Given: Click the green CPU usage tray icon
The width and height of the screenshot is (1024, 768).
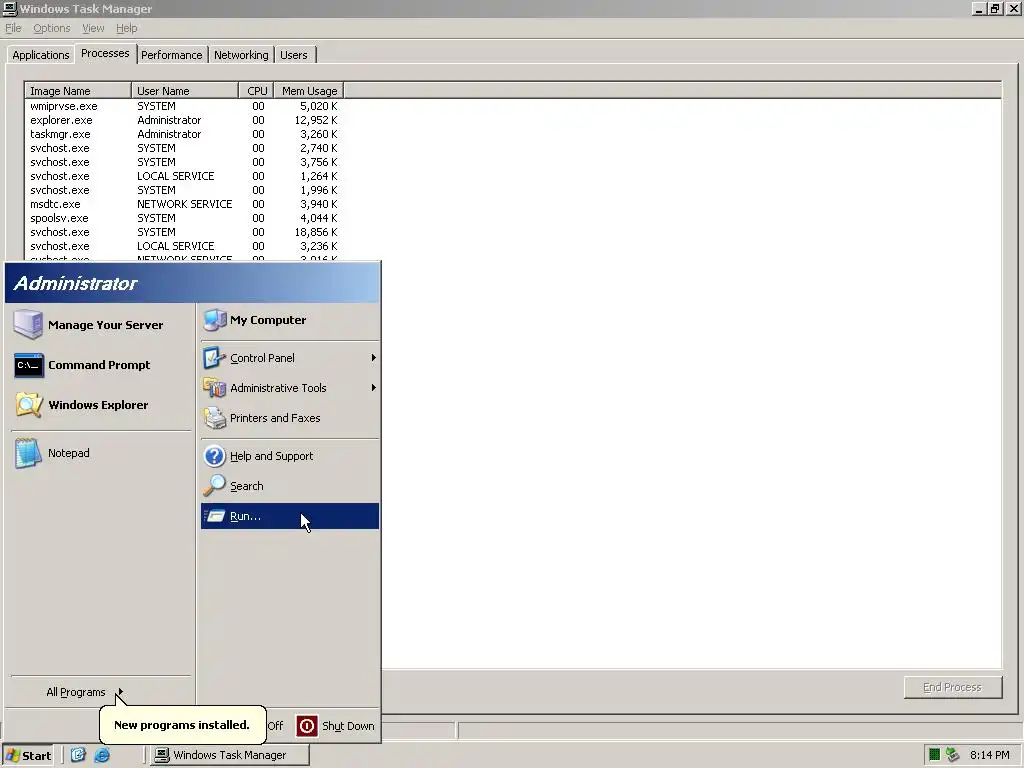Looking at the screenshot, I should (935, 755).
